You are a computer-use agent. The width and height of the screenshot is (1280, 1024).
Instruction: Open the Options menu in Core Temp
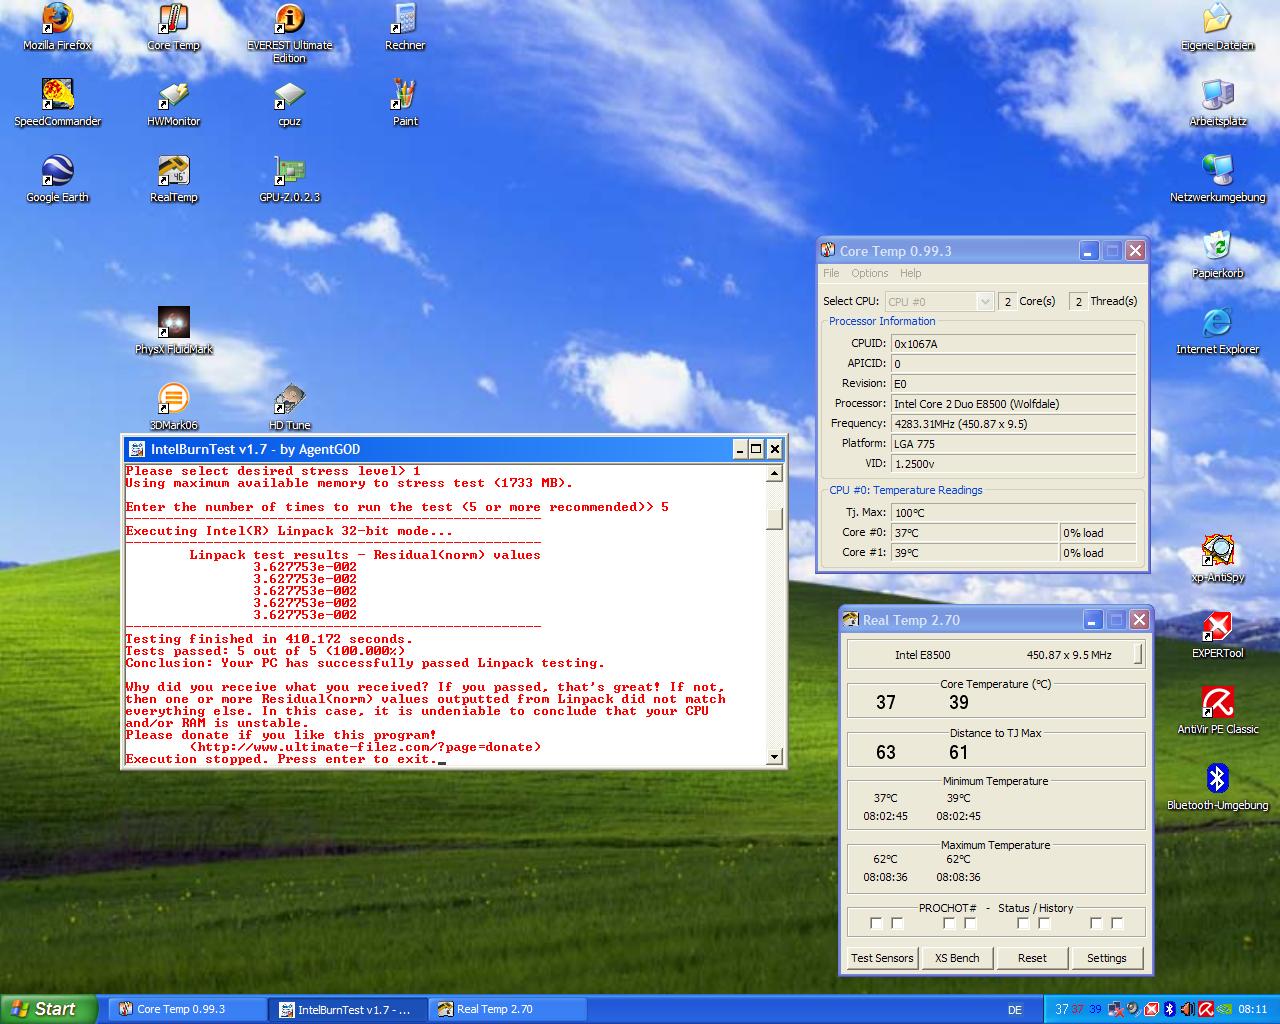[870, 273]
